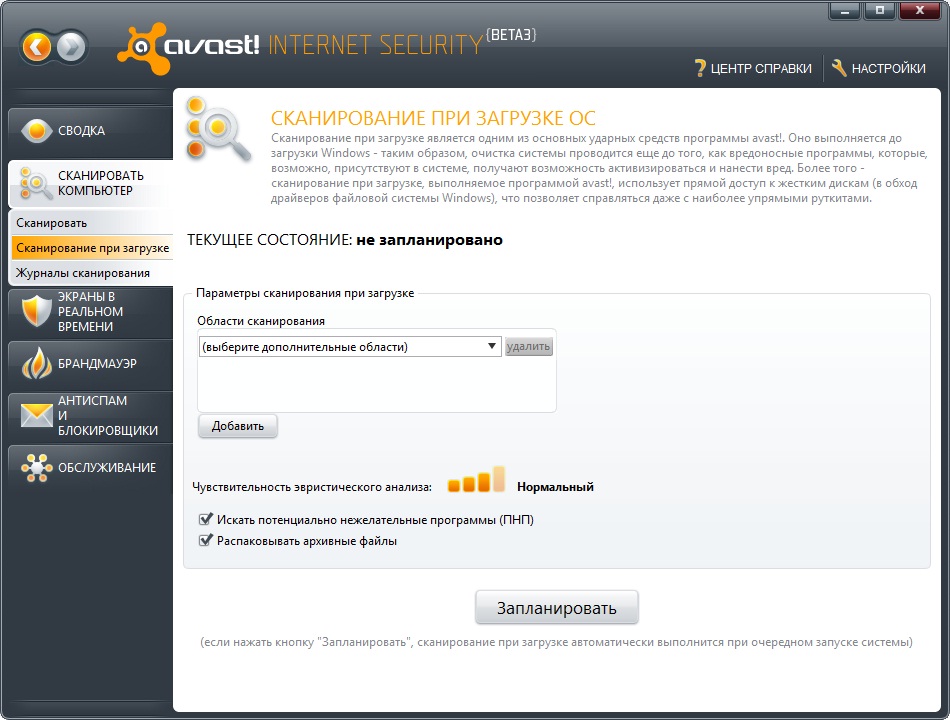Click the grey forward arrow button
950x720 pixels.
tap(71, 46)
